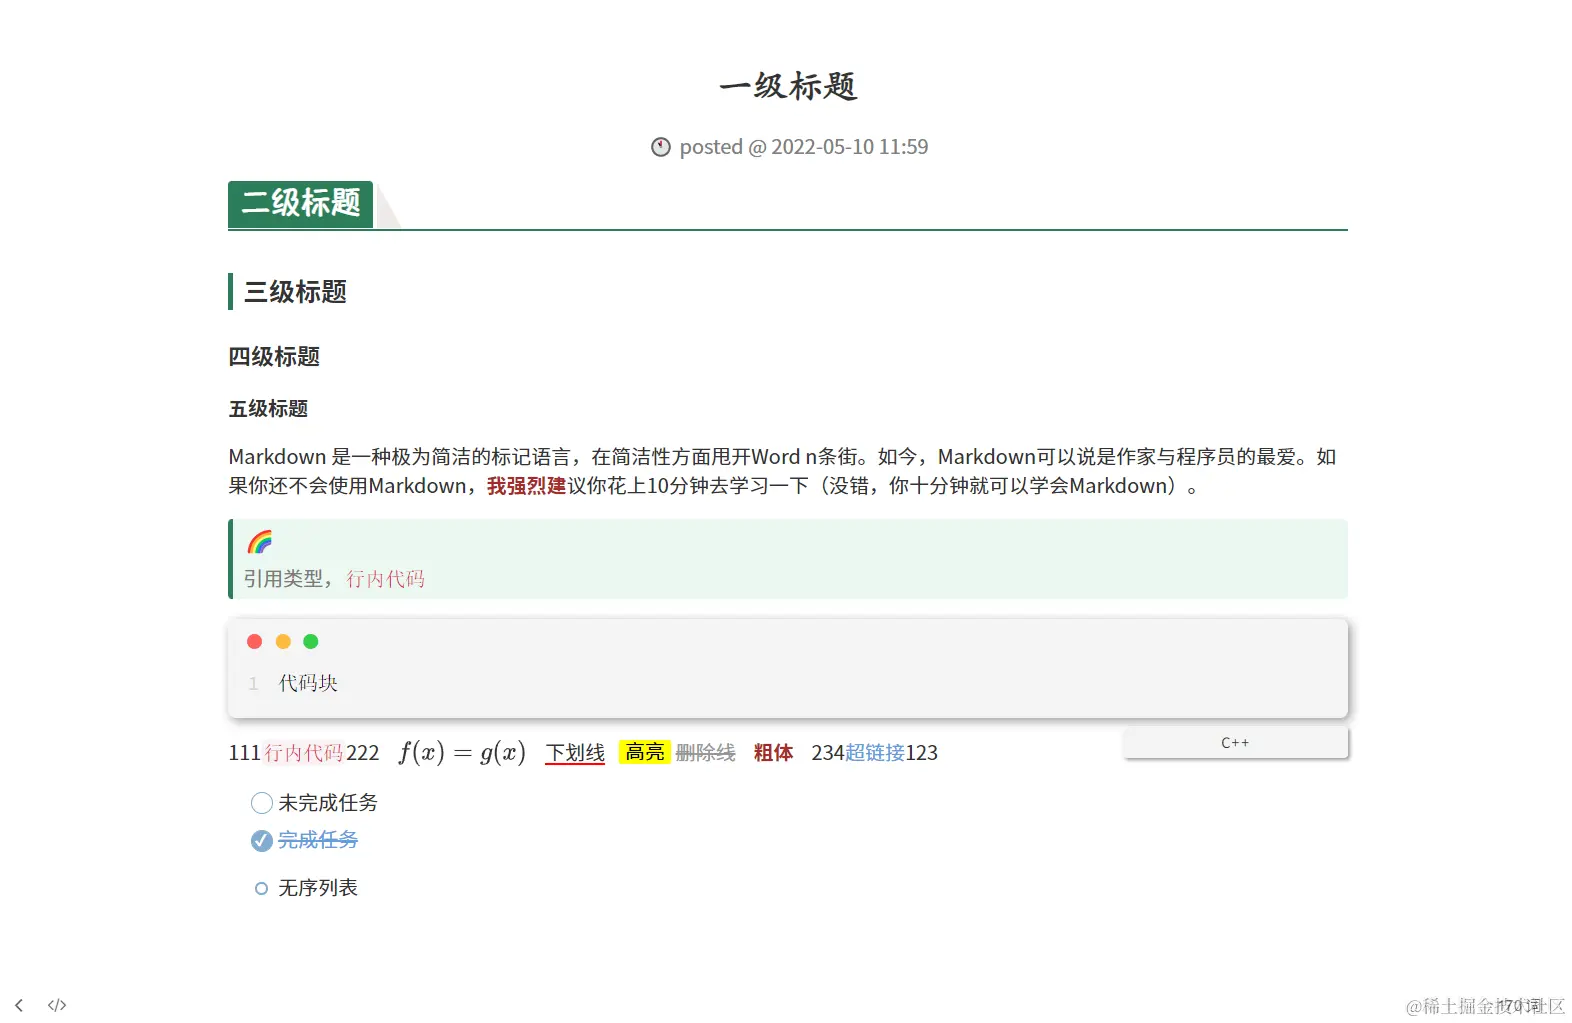Viewport: 1572px width, 1023px height.
Task: Click inline code 行内代码 between 111 and 222
Action: click(304, 753)
